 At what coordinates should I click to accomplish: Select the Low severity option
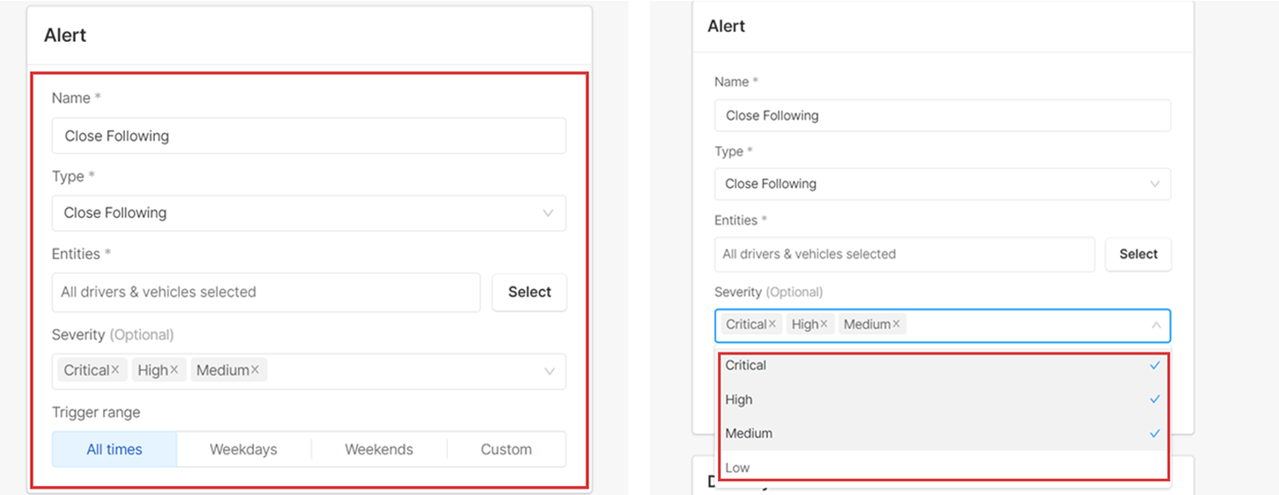943,466
